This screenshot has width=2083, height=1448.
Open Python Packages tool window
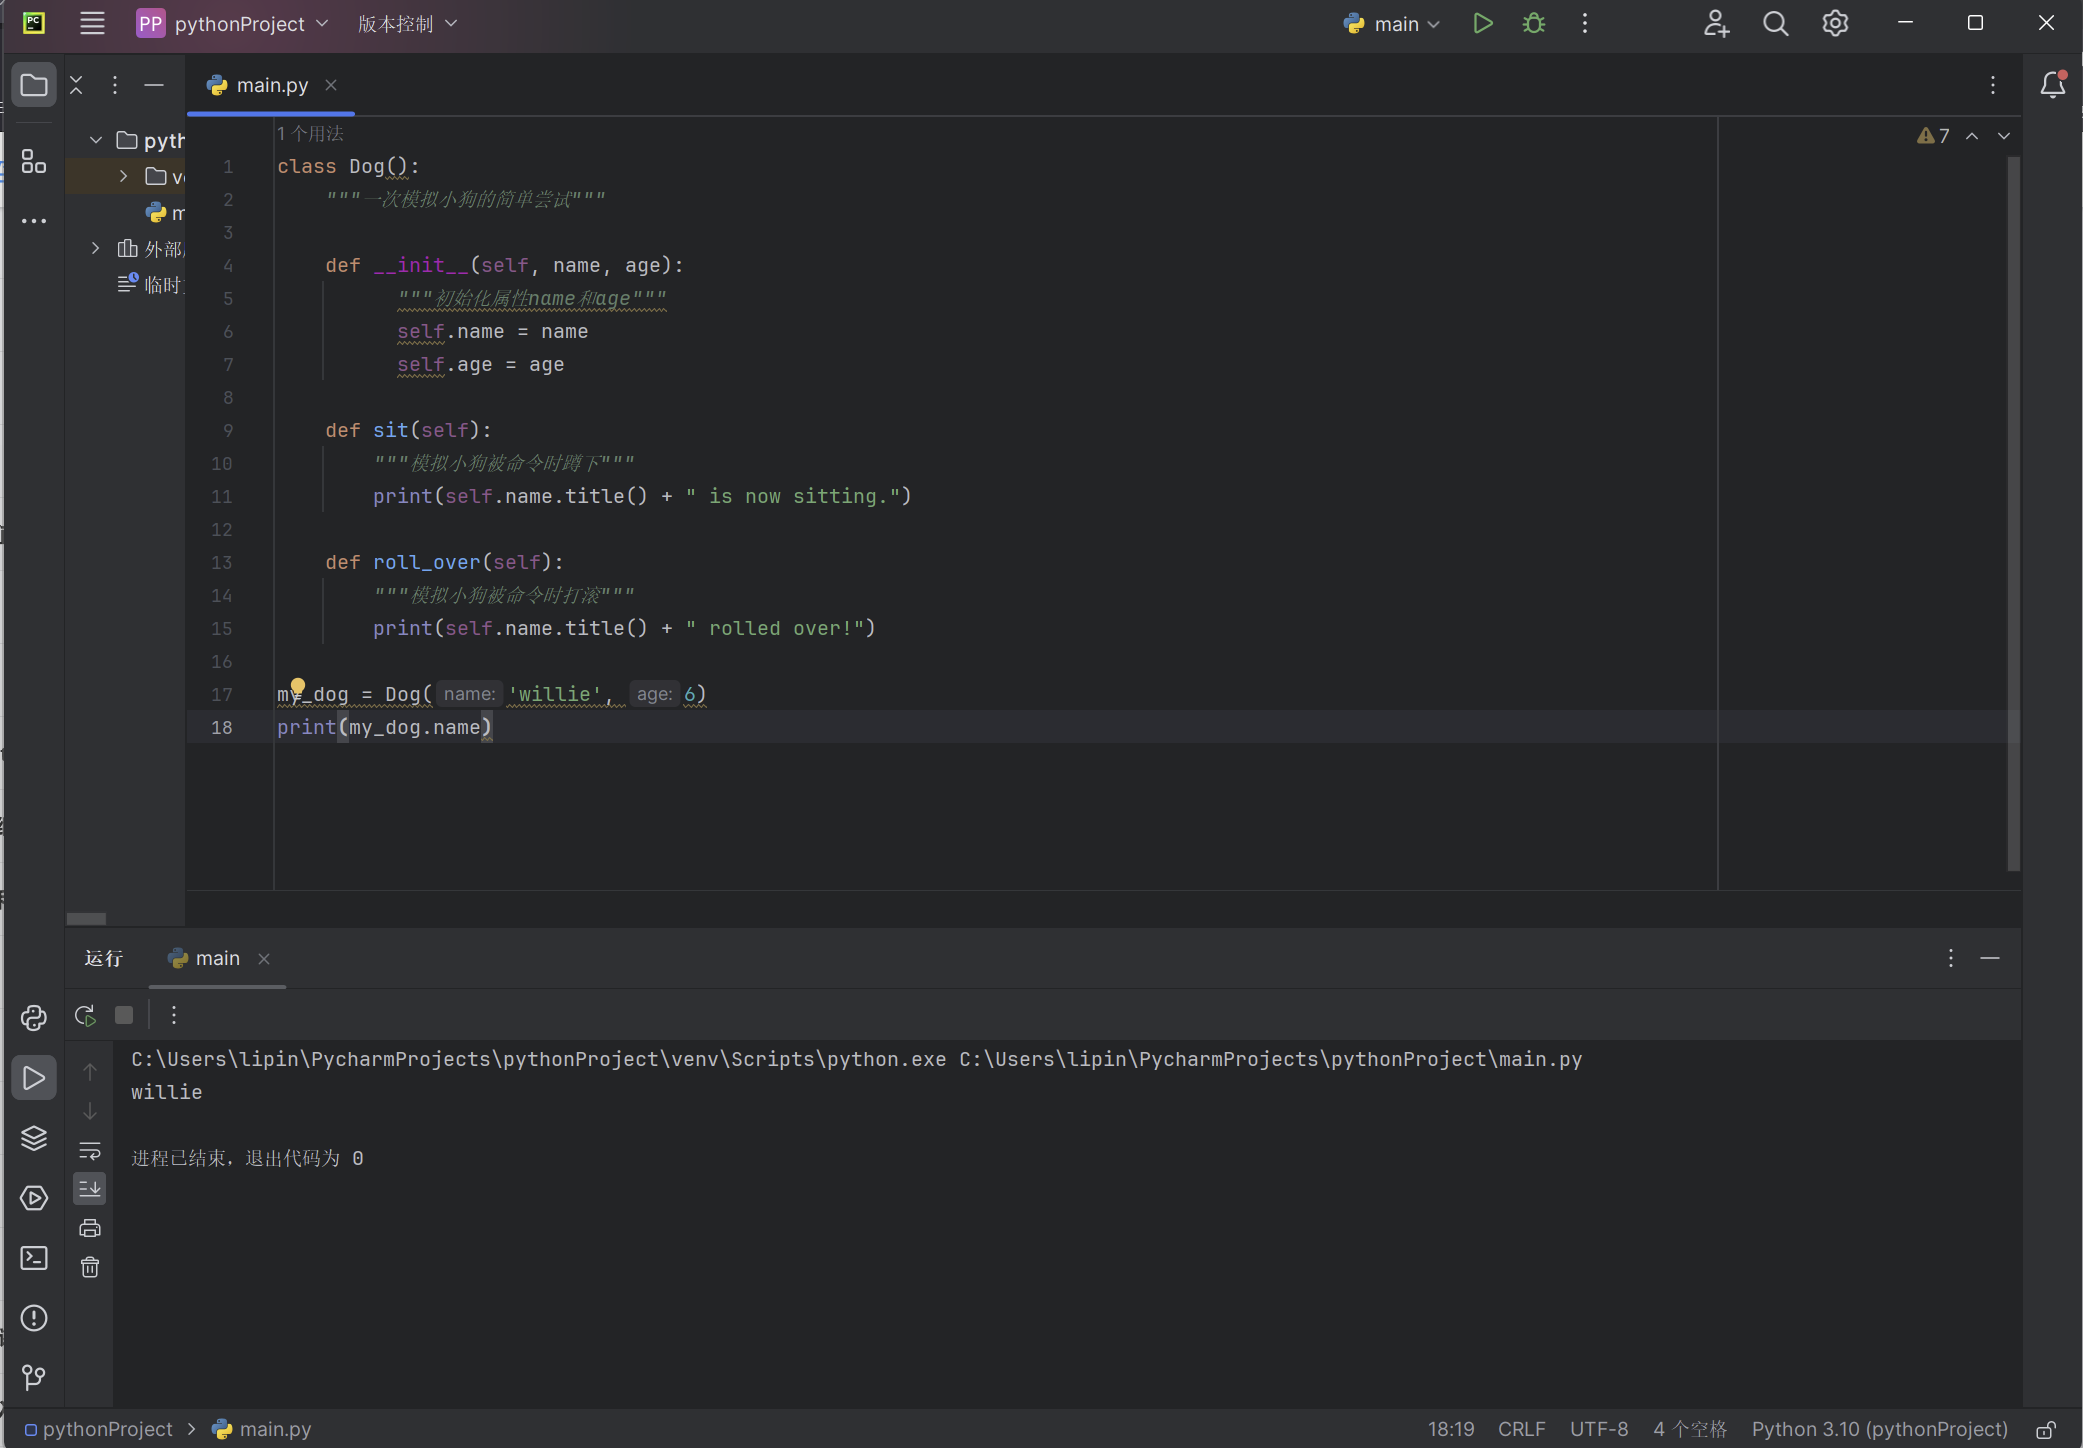[x=34, y=1138]
